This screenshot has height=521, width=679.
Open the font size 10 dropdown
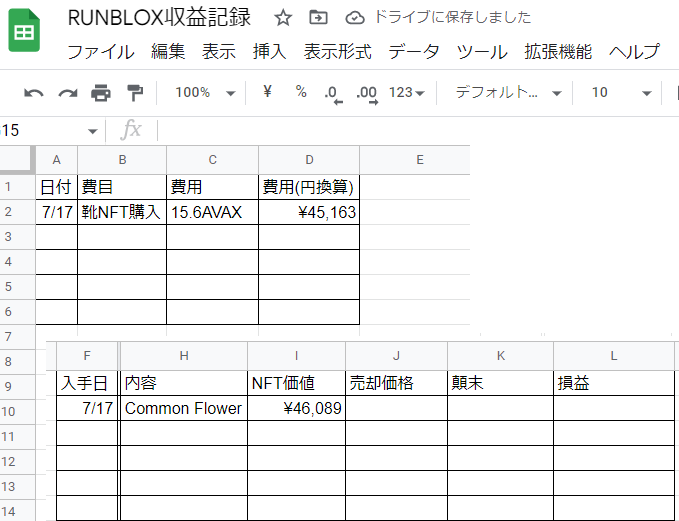(x=621, y=92)
